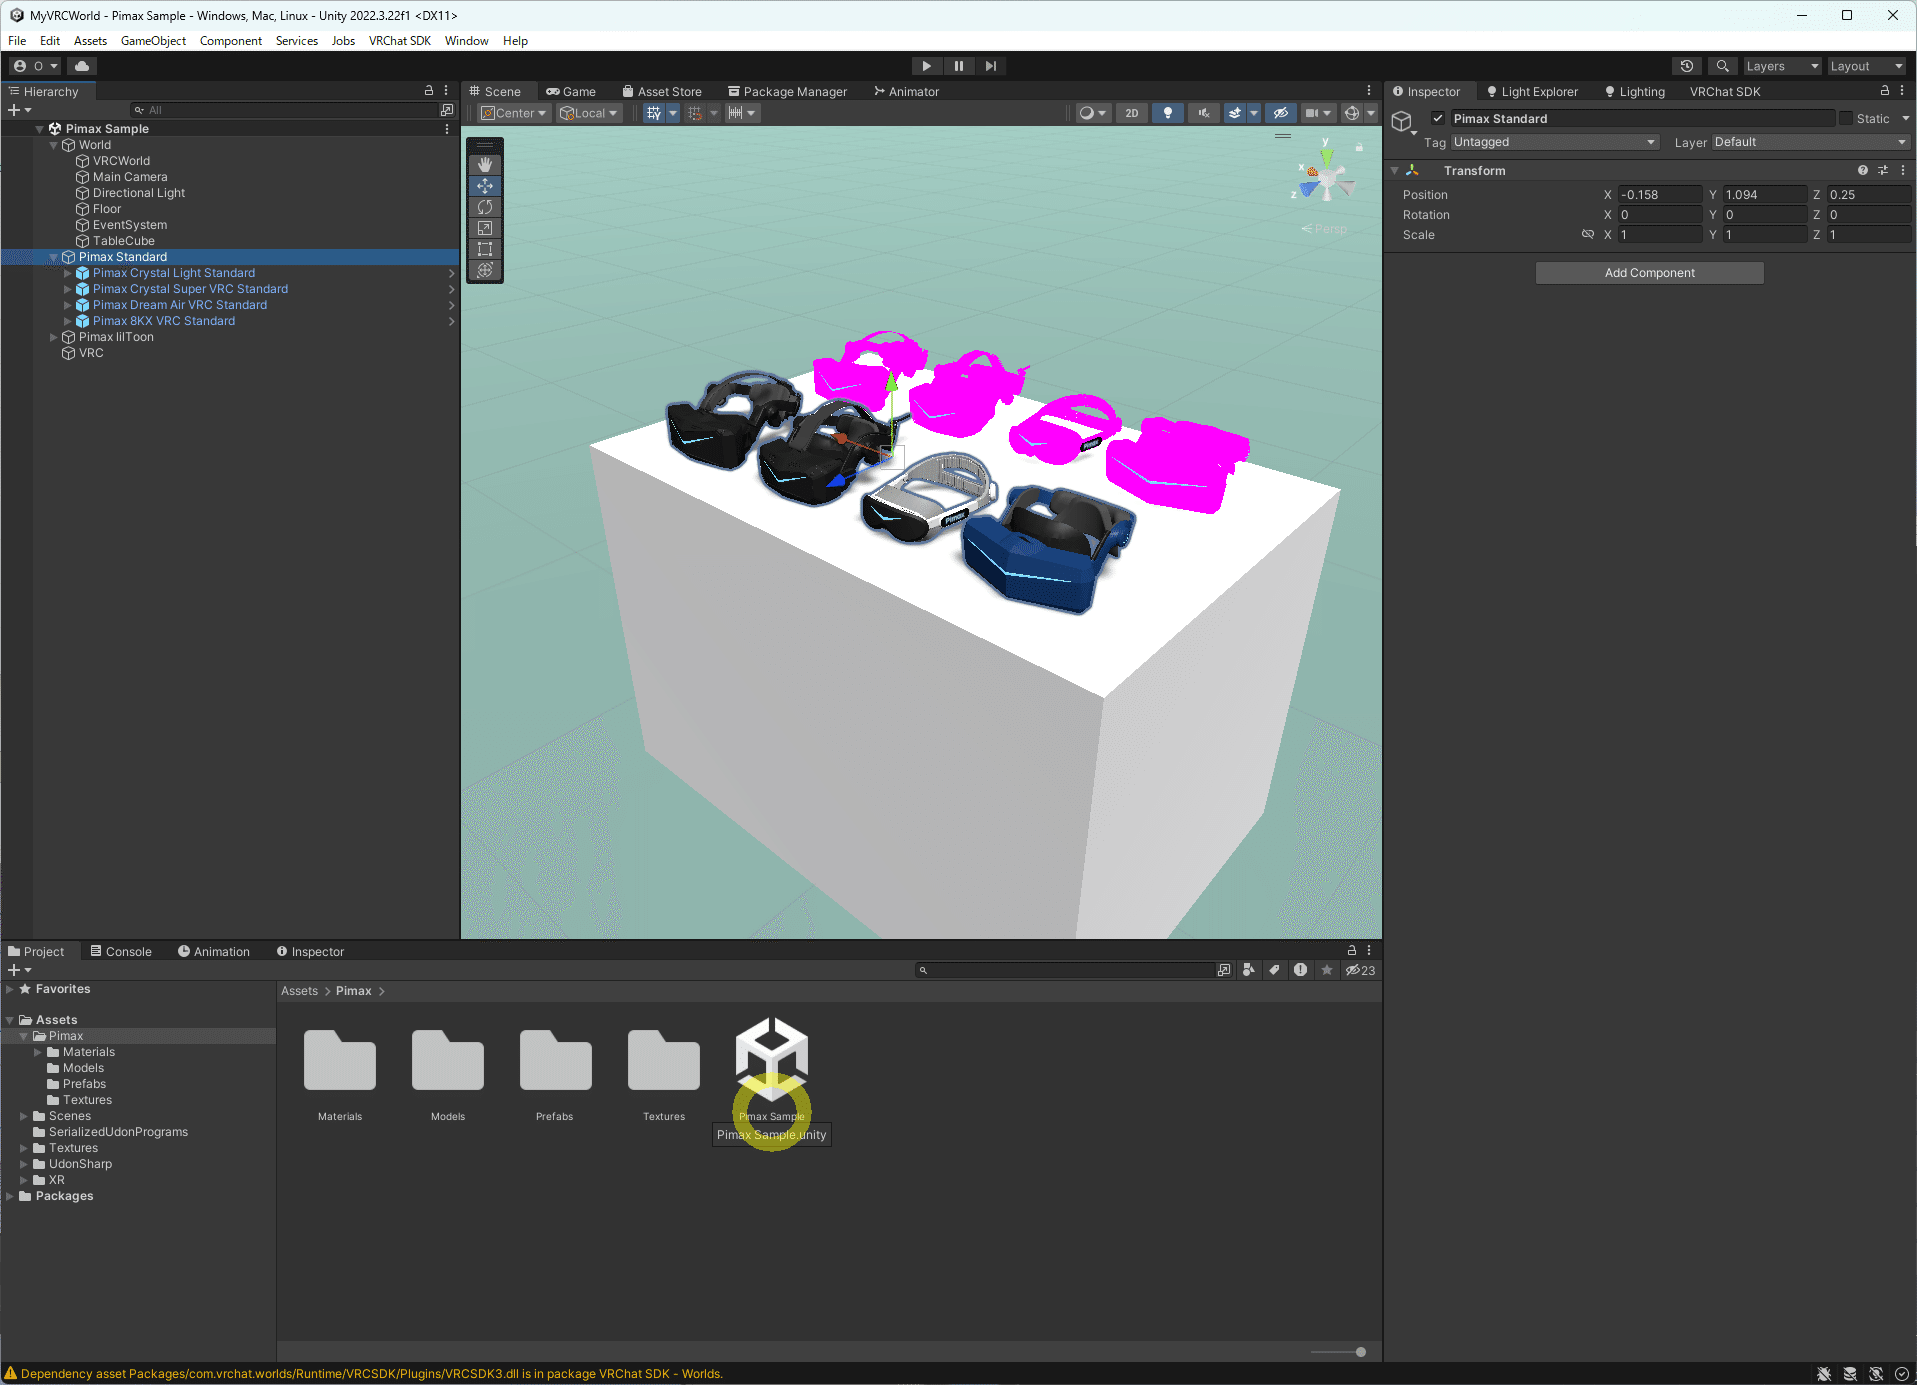This screenshot has width=1917, height=1385.
Task: Select the combined Transform tool
Action: click(485, 270)
